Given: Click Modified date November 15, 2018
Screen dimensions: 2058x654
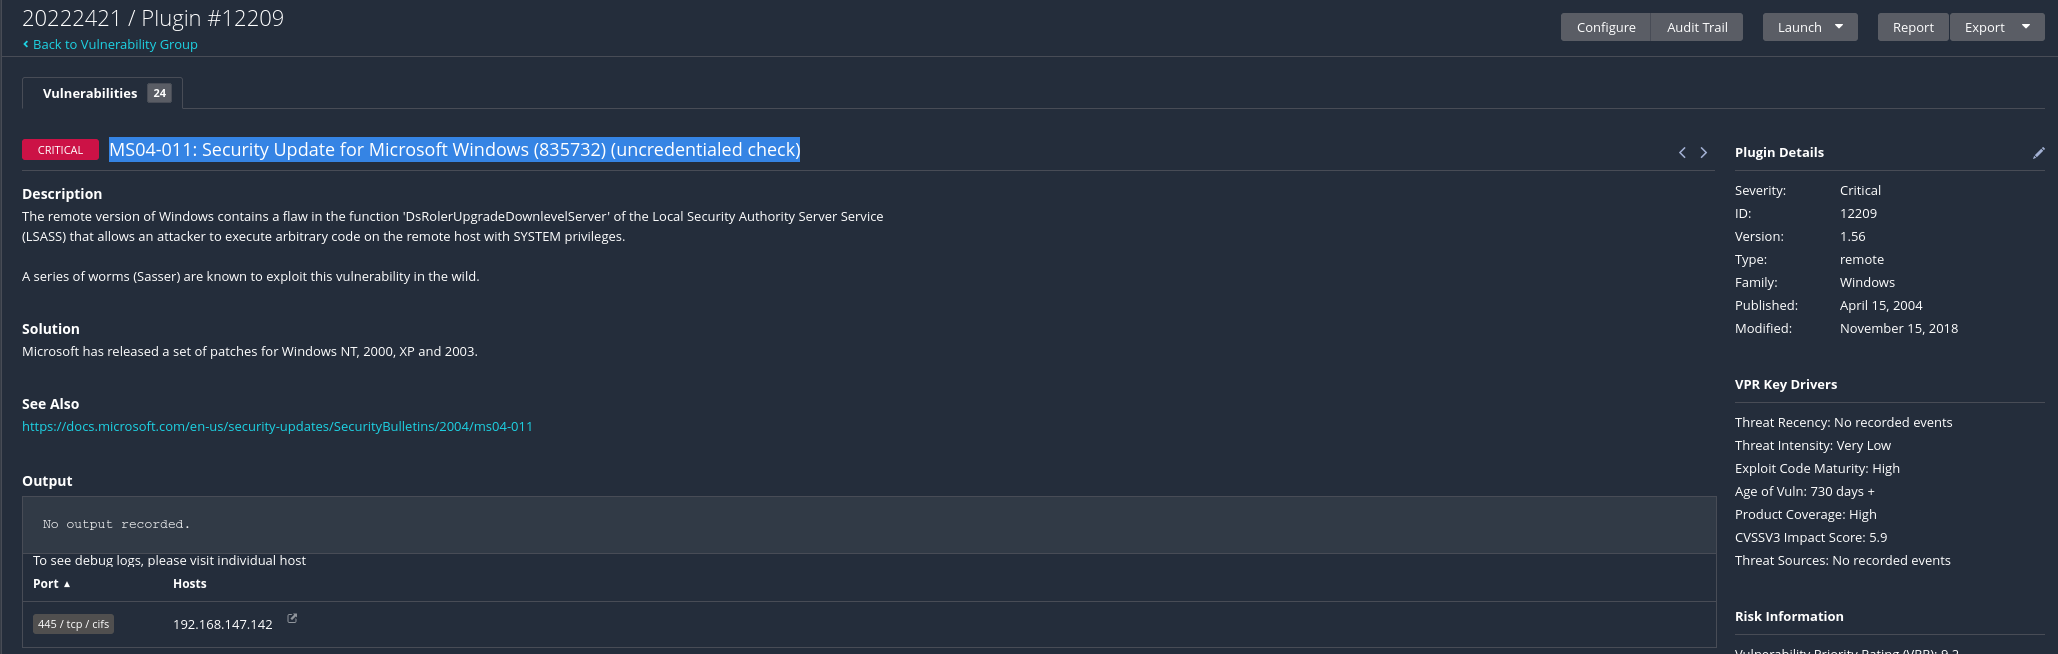Looking at the screenshot, I should point(1899,328).
